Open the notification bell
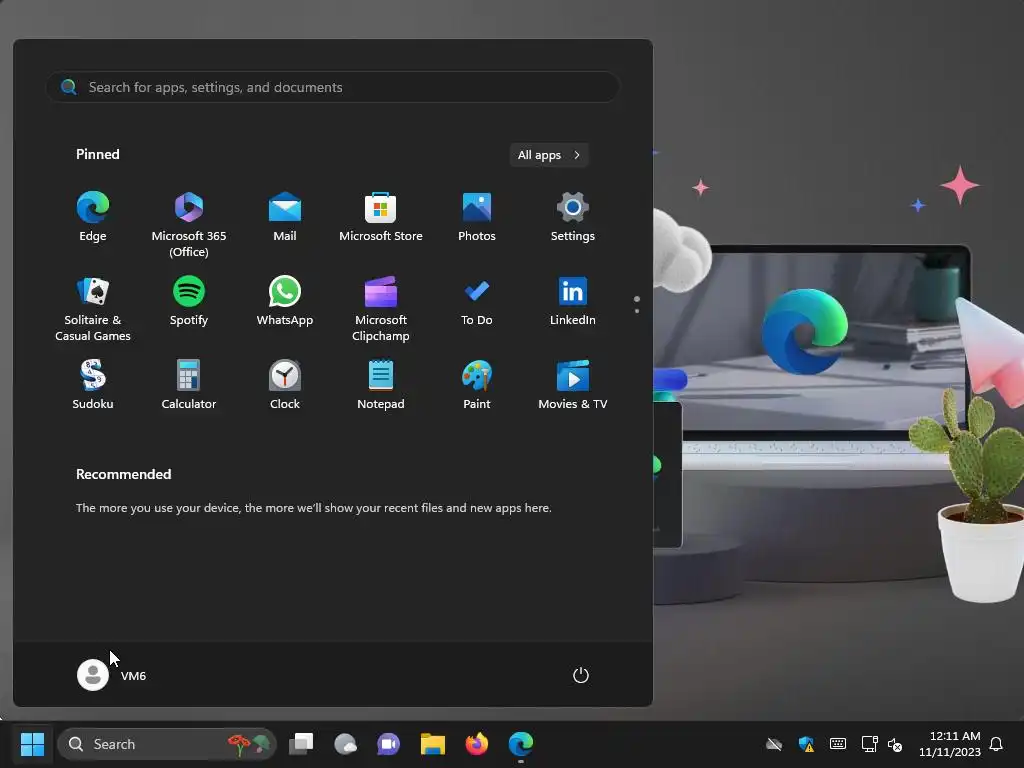Image resolution: width=1024 pixels, height=768 pixels. pyautogui.click(x=996, y=744)
